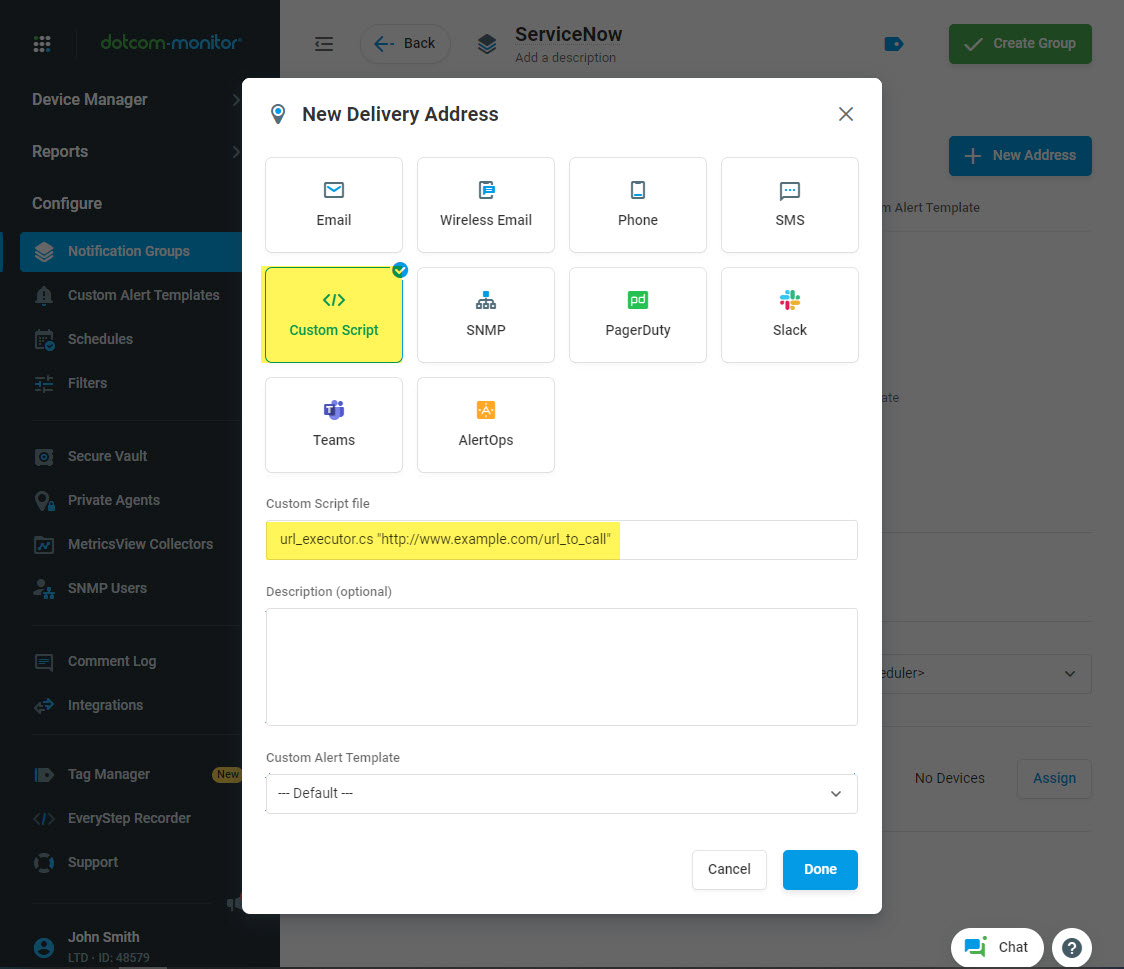1124x969 pixels.
Task: Choose the Wireless Email notification option
Action: (x=486, y=205)
